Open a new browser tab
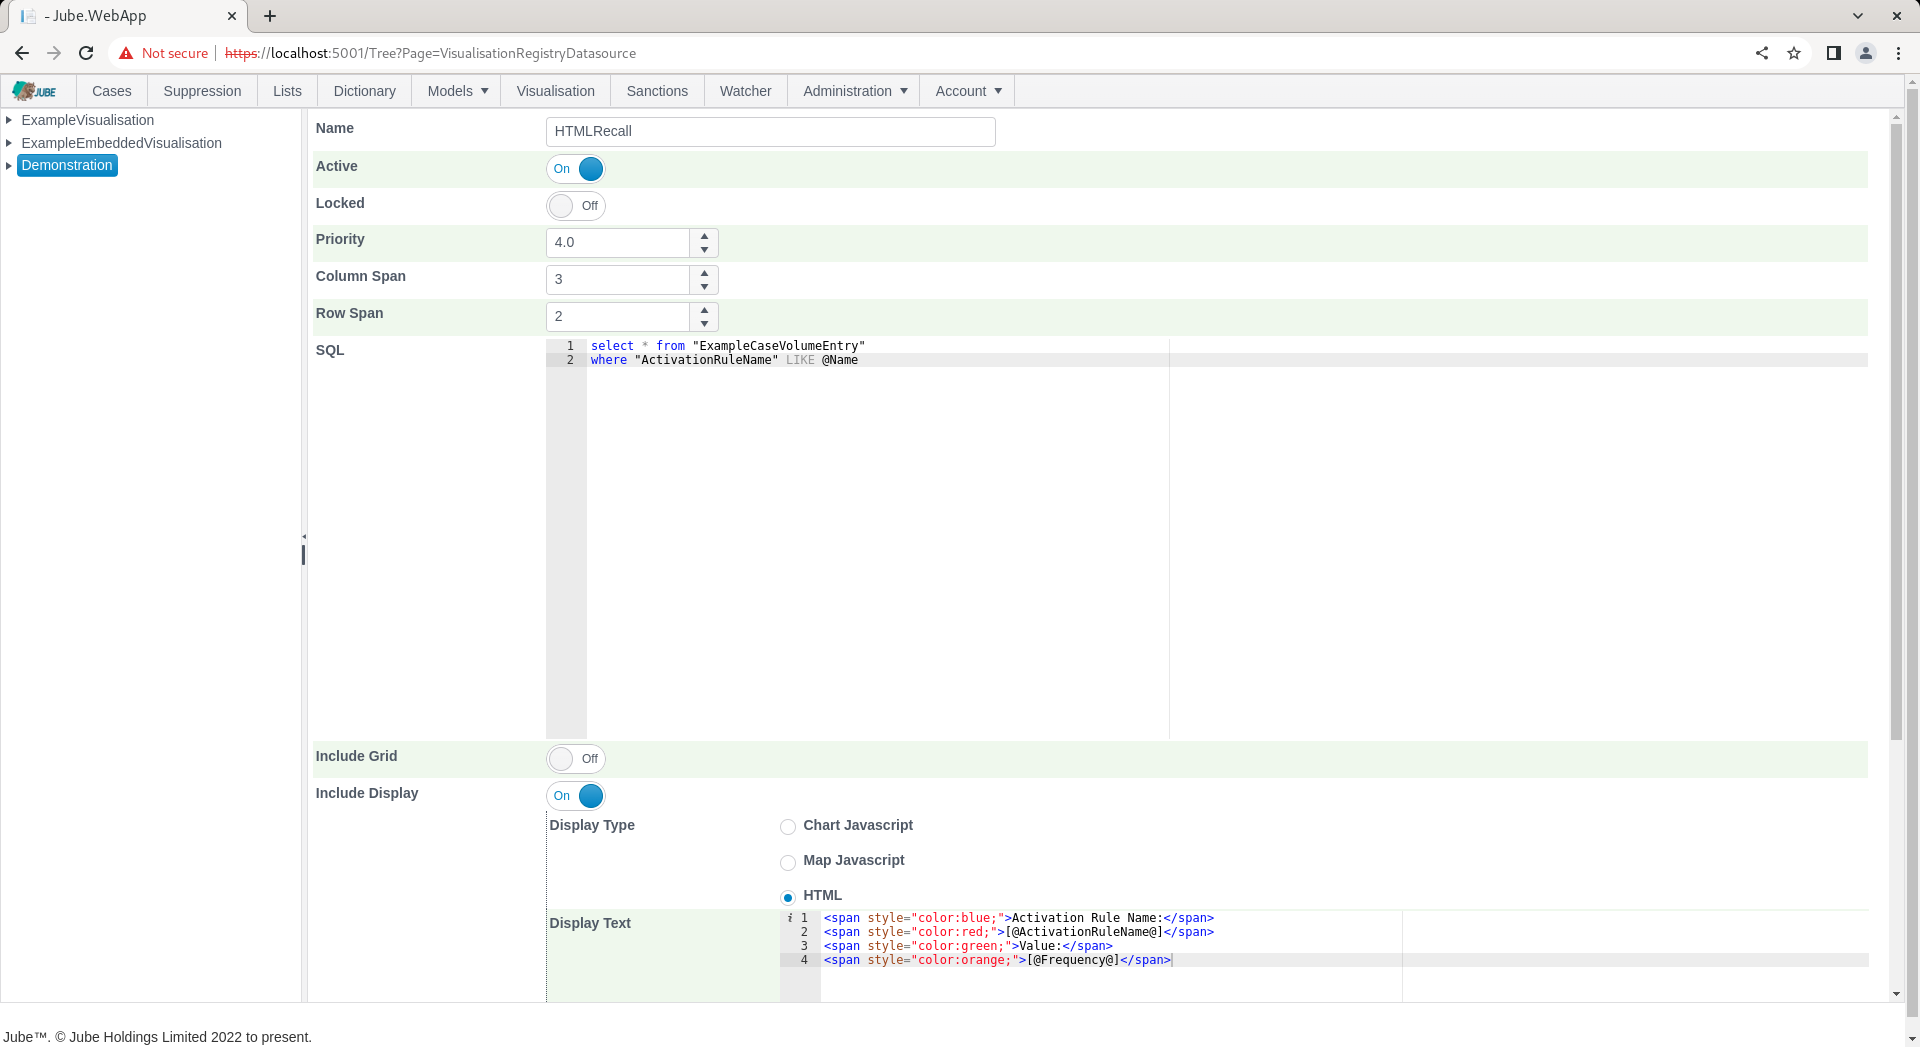This screenshot has width=1920, height=1047. 270,16
